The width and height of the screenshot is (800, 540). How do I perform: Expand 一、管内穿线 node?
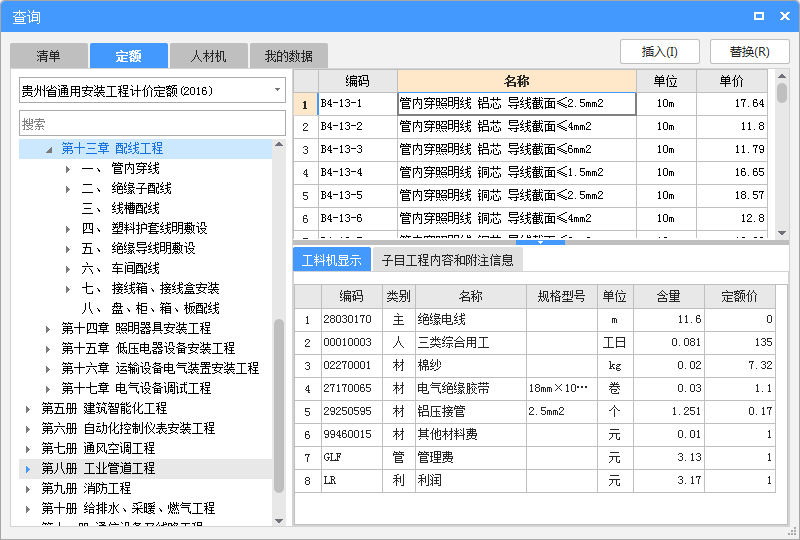coord(68,169)
